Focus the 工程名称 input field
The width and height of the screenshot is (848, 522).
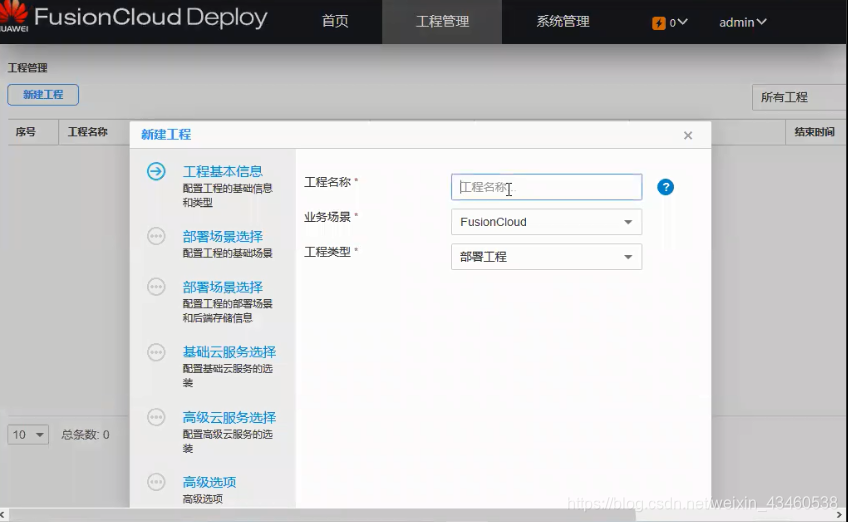coord(546,187)
